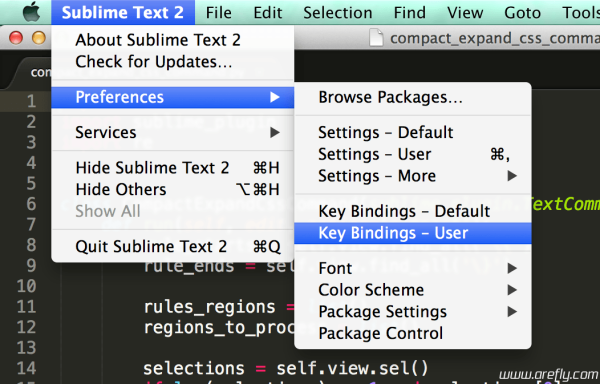Open the Apple menu

click(31, 12)
